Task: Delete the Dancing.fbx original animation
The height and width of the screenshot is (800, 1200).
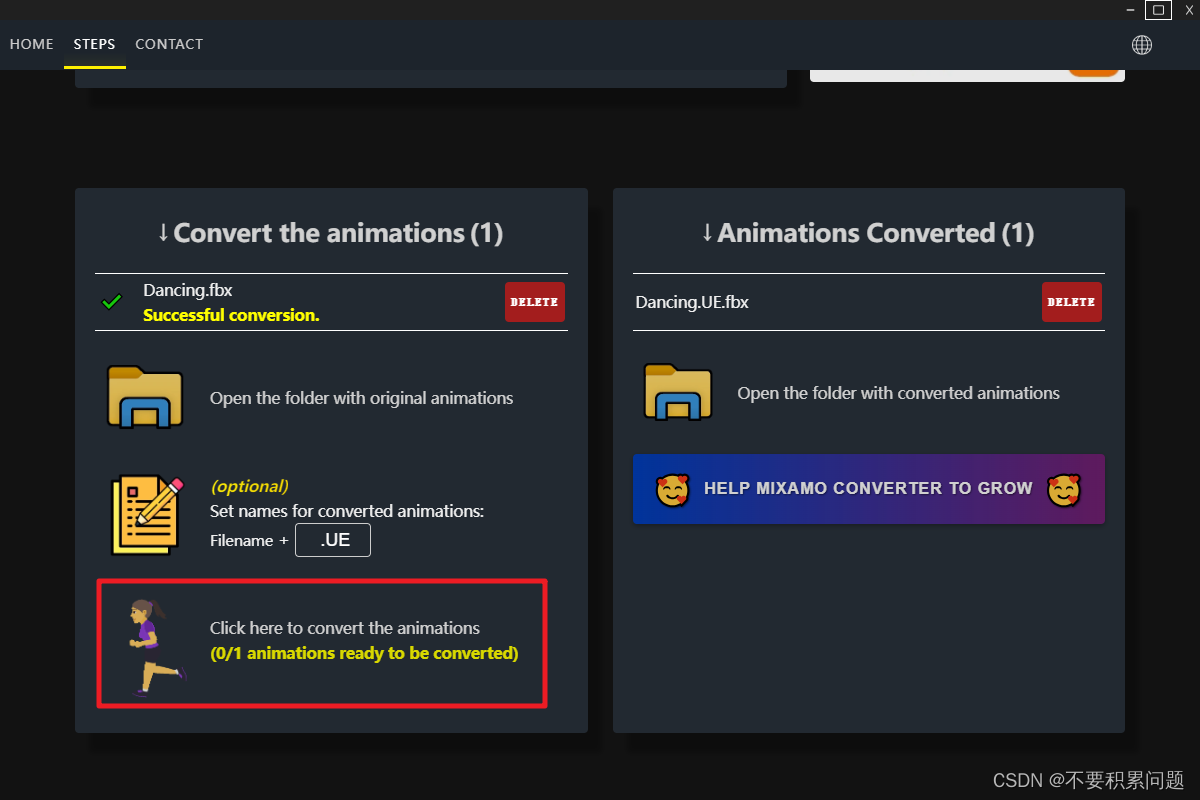Action: [535, 302]
